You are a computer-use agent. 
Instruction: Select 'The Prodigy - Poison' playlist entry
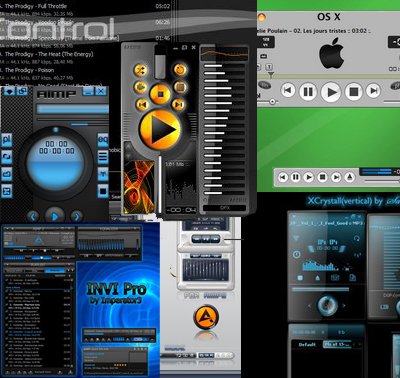click(x=29, y=70)
